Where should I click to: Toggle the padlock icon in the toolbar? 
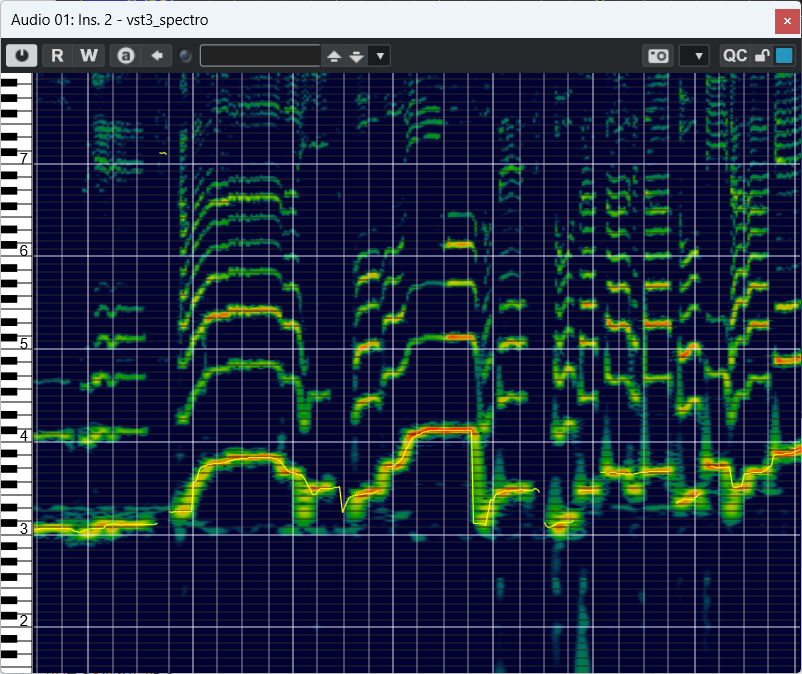762,56
